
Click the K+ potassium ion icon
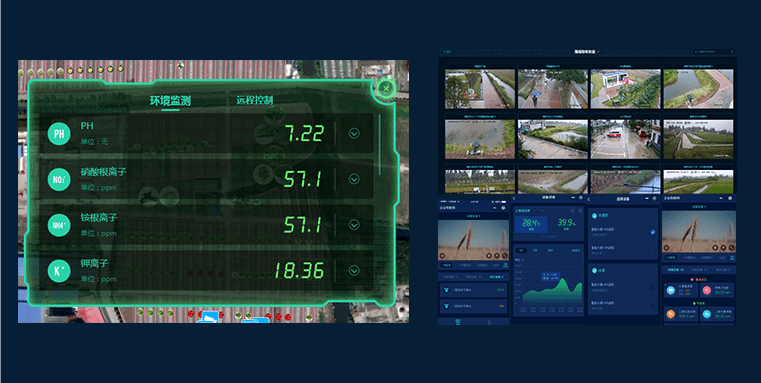click(x=59, y=271)
